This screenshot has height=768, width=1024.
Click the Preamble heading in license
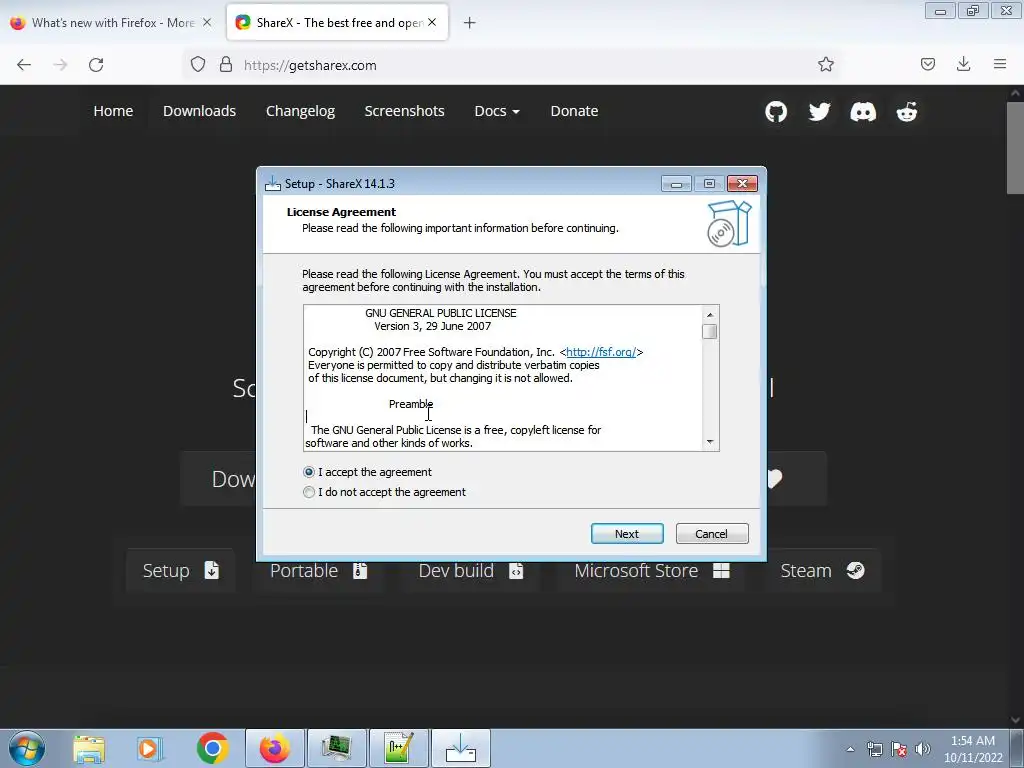(411, 404)
